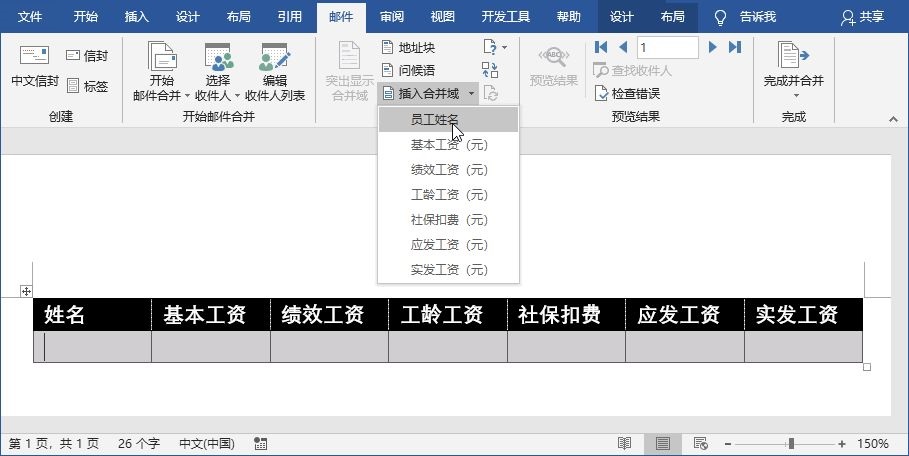The width and height of the screenshot is (909, 456).
Task: Go to first record
Action: 601,47
